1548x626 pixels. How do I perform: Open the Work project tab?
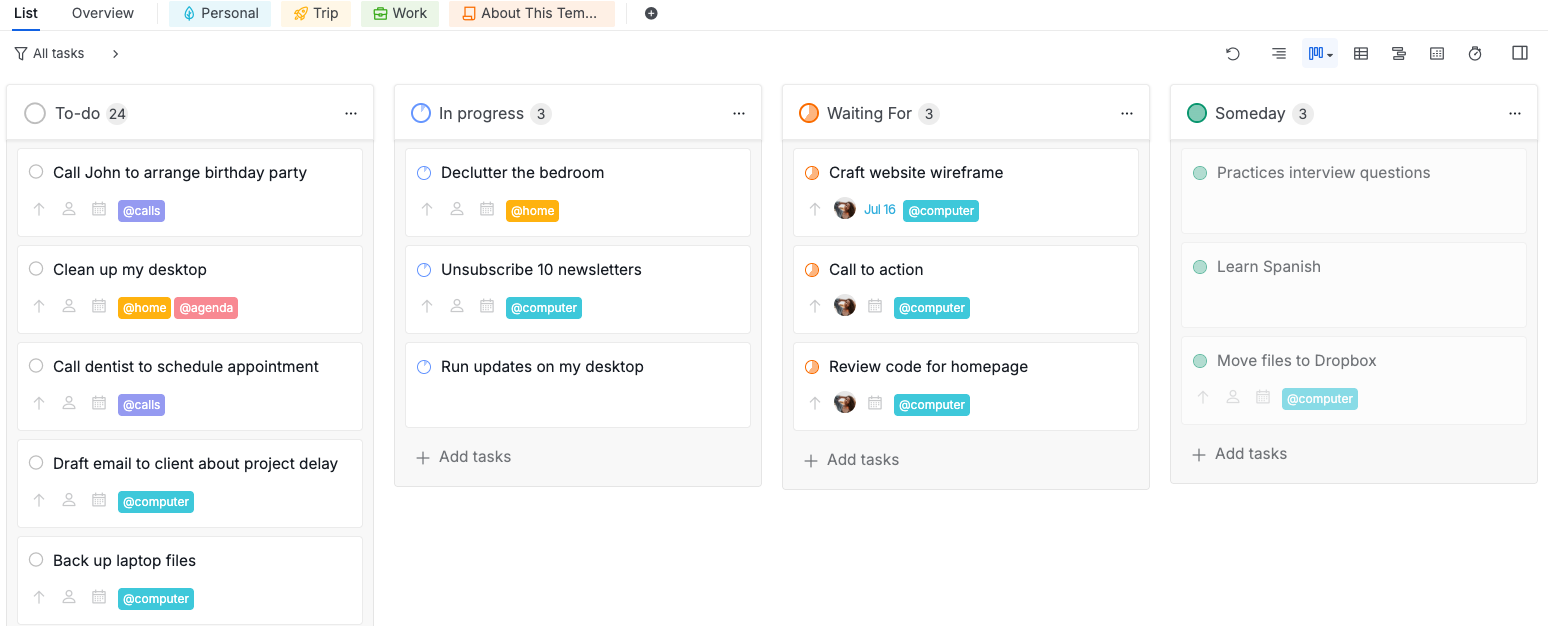tap(400, 14)
